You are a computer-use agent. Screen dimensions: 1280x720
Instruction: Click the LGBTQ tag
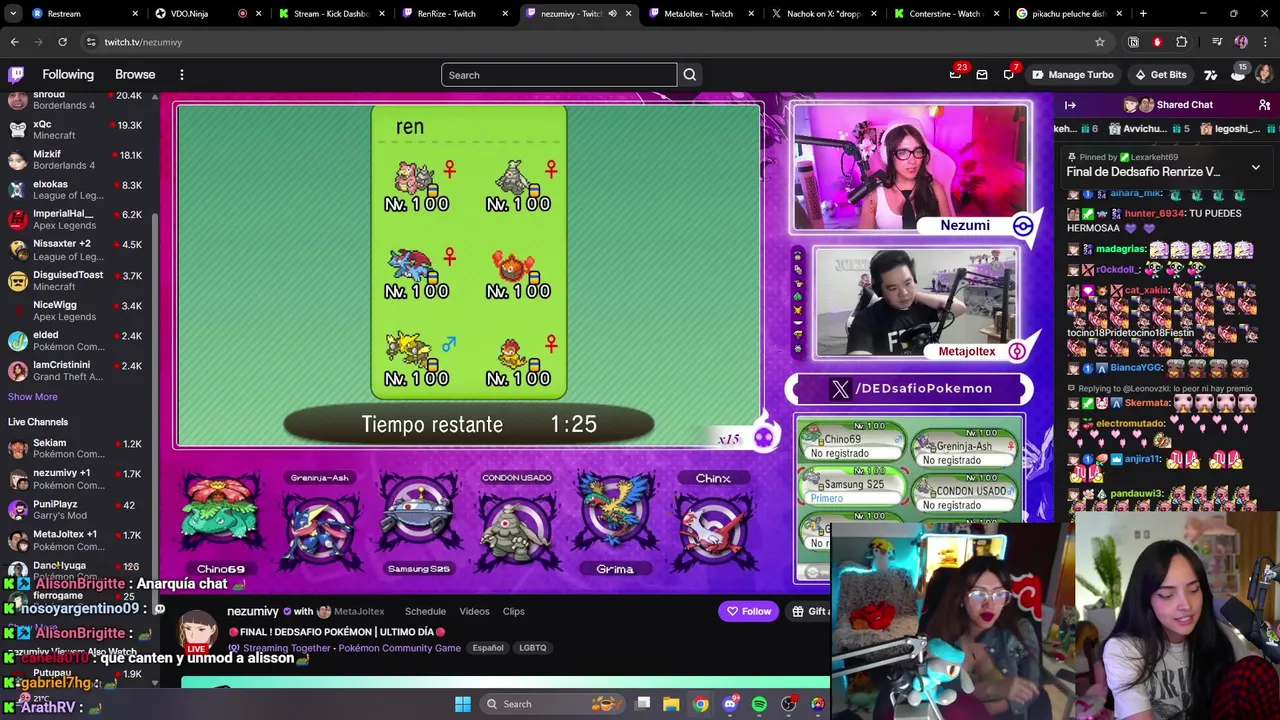click(533, 648)
